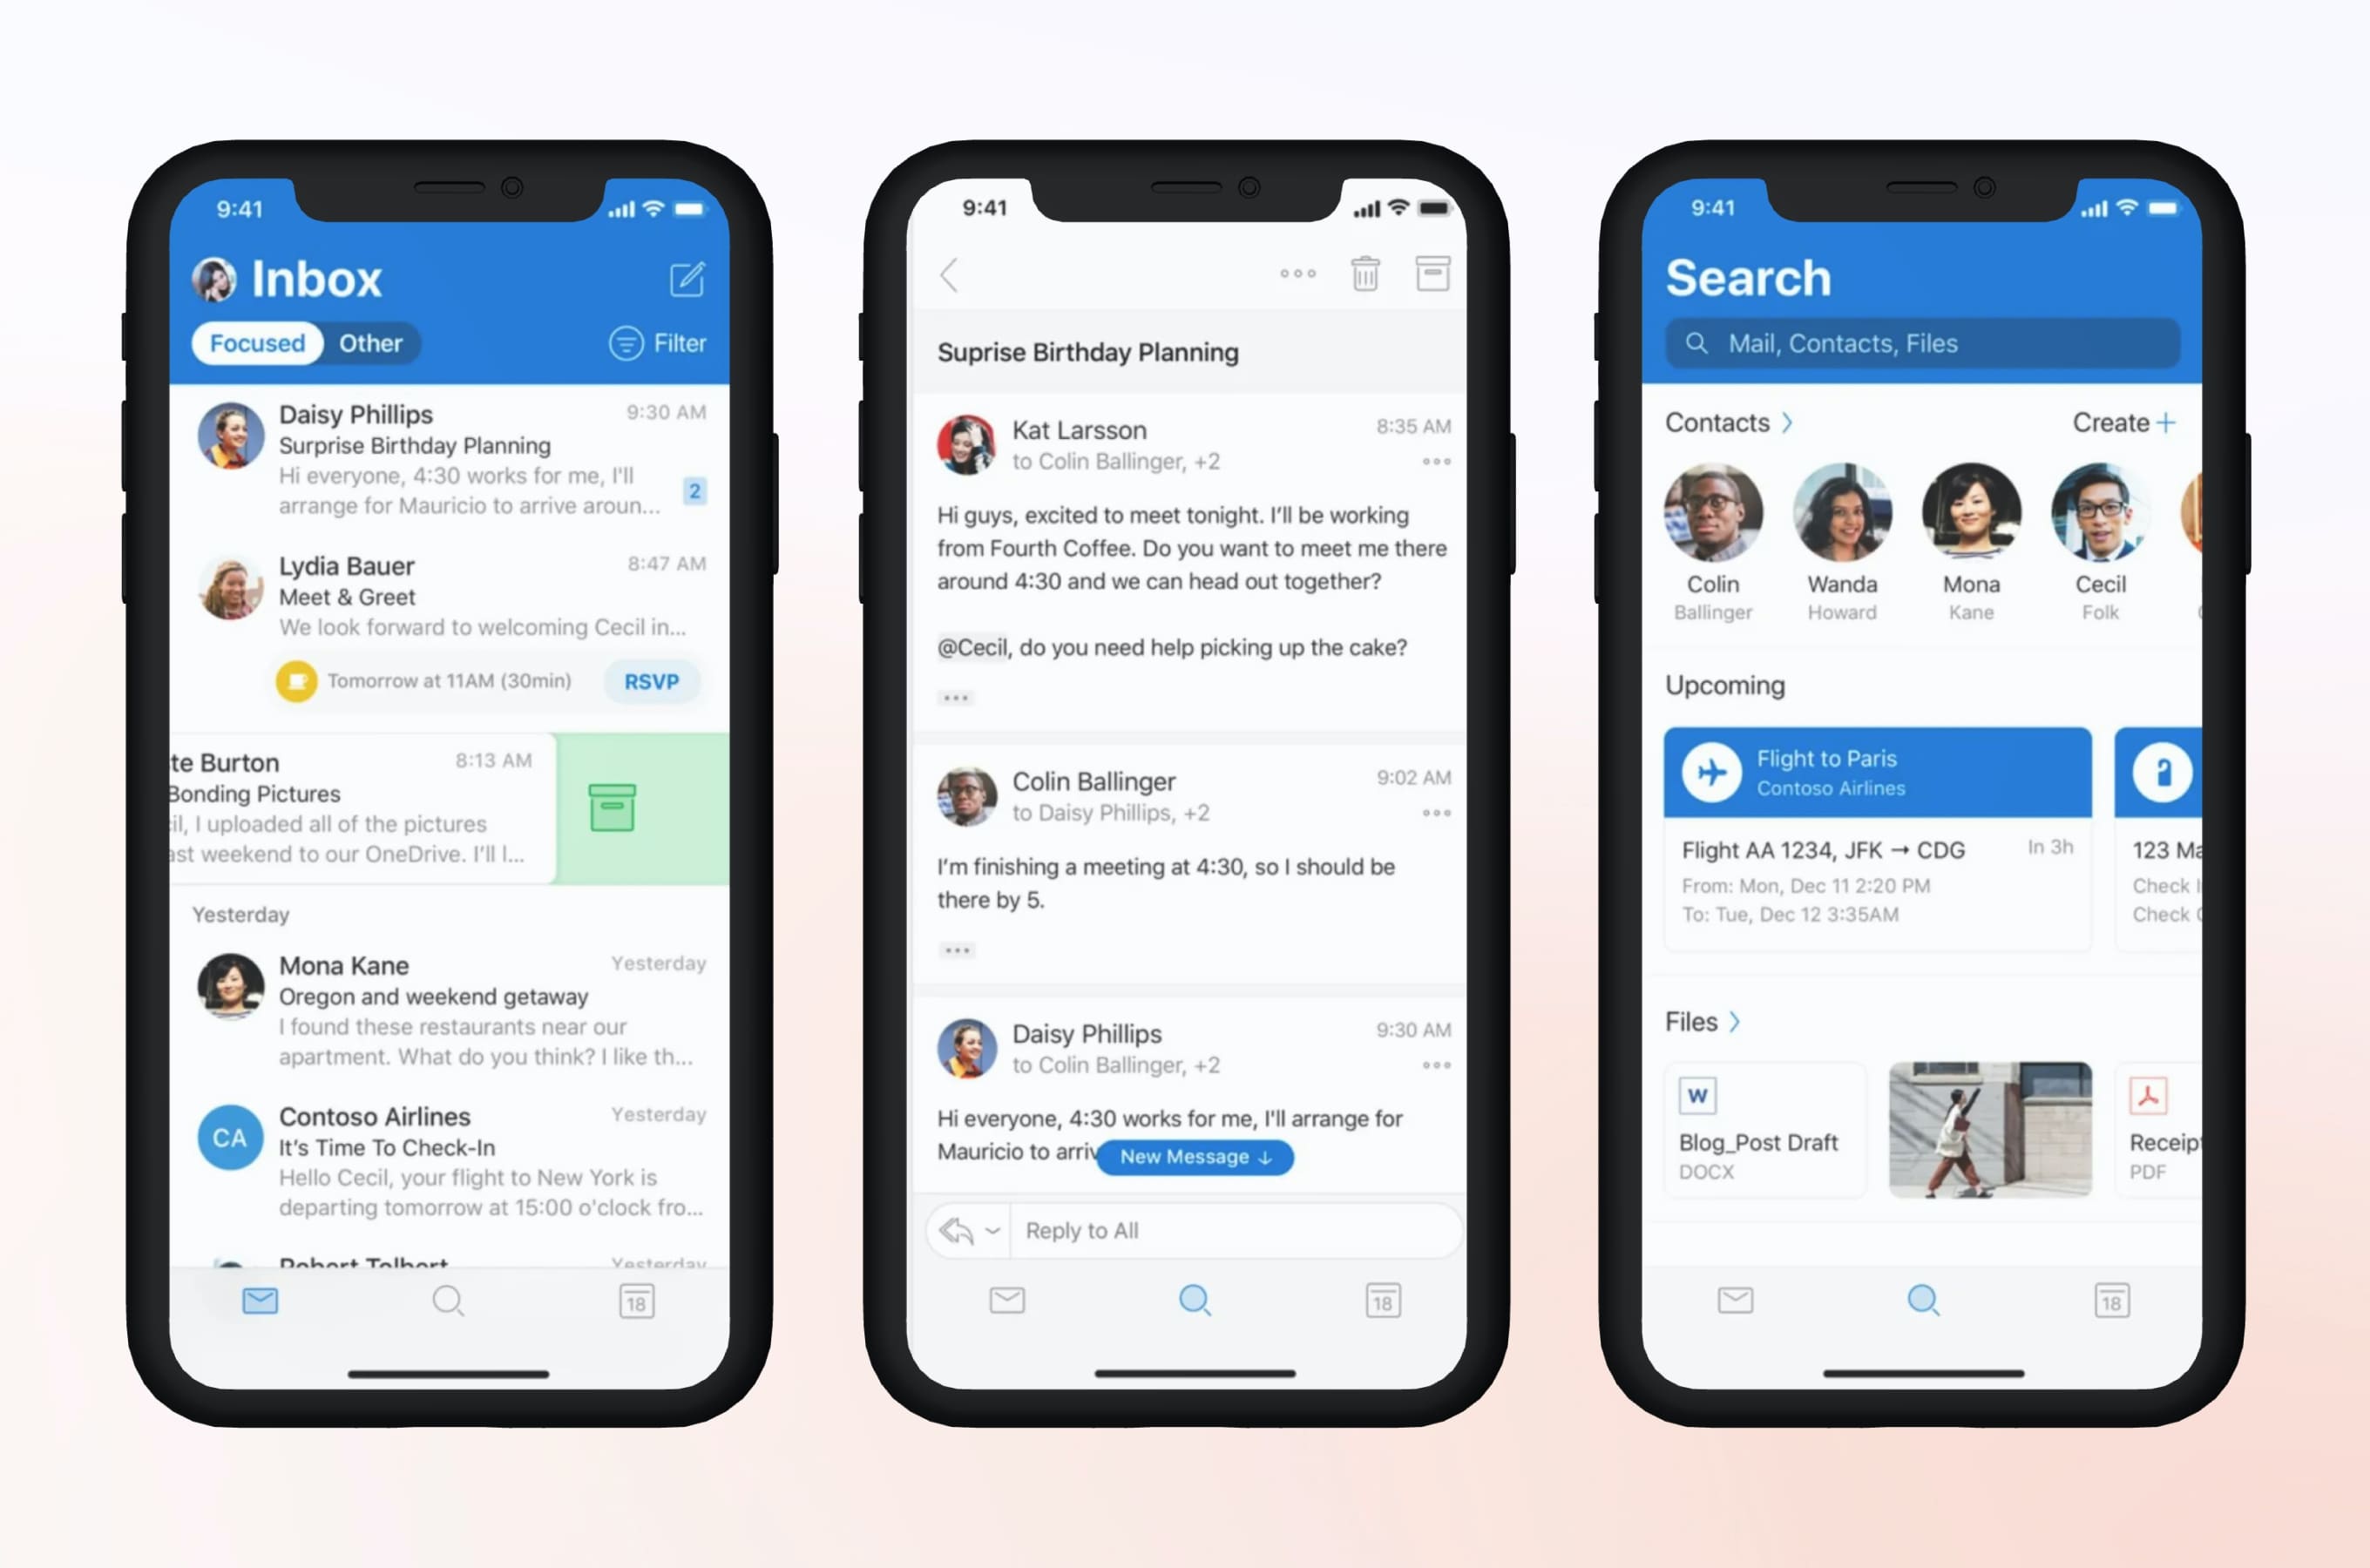Tap the archive icon in email thread

click(1433, 274)
